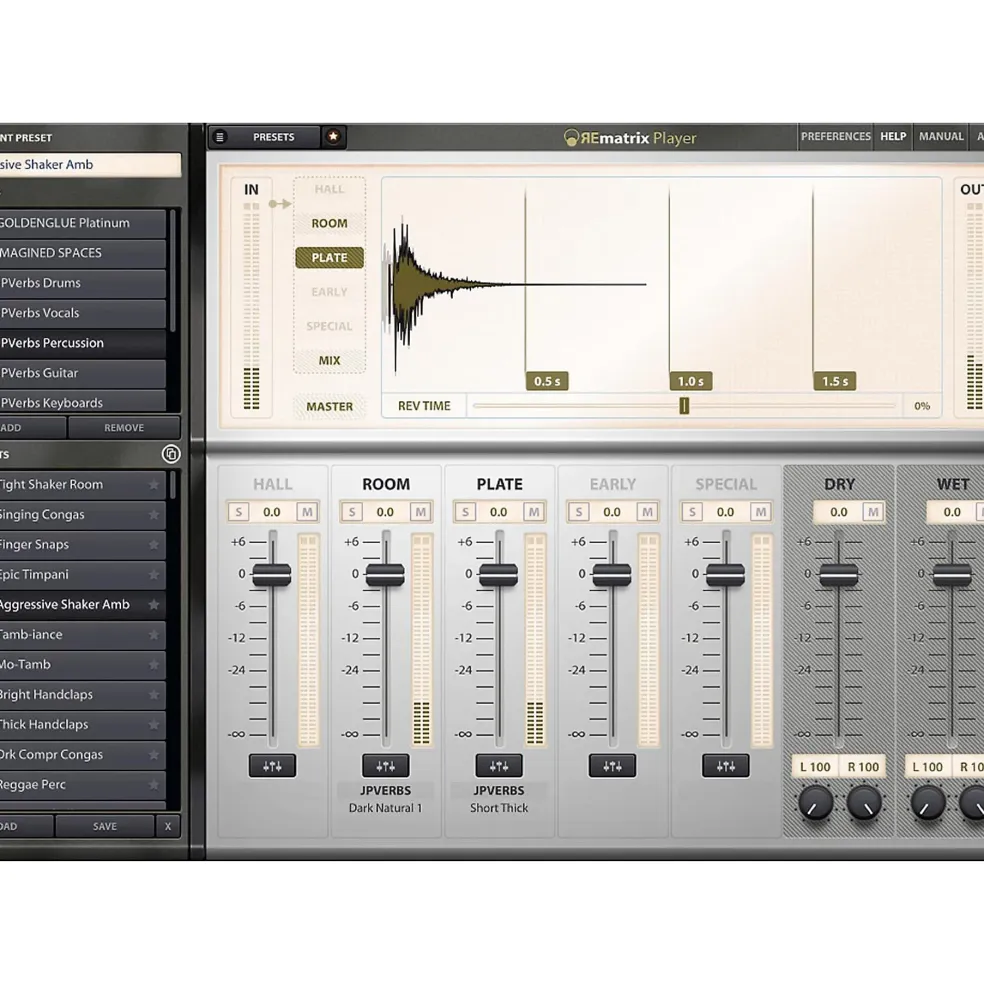Click the PLATE channel fader
984x985 pixels.
[499, 575]
